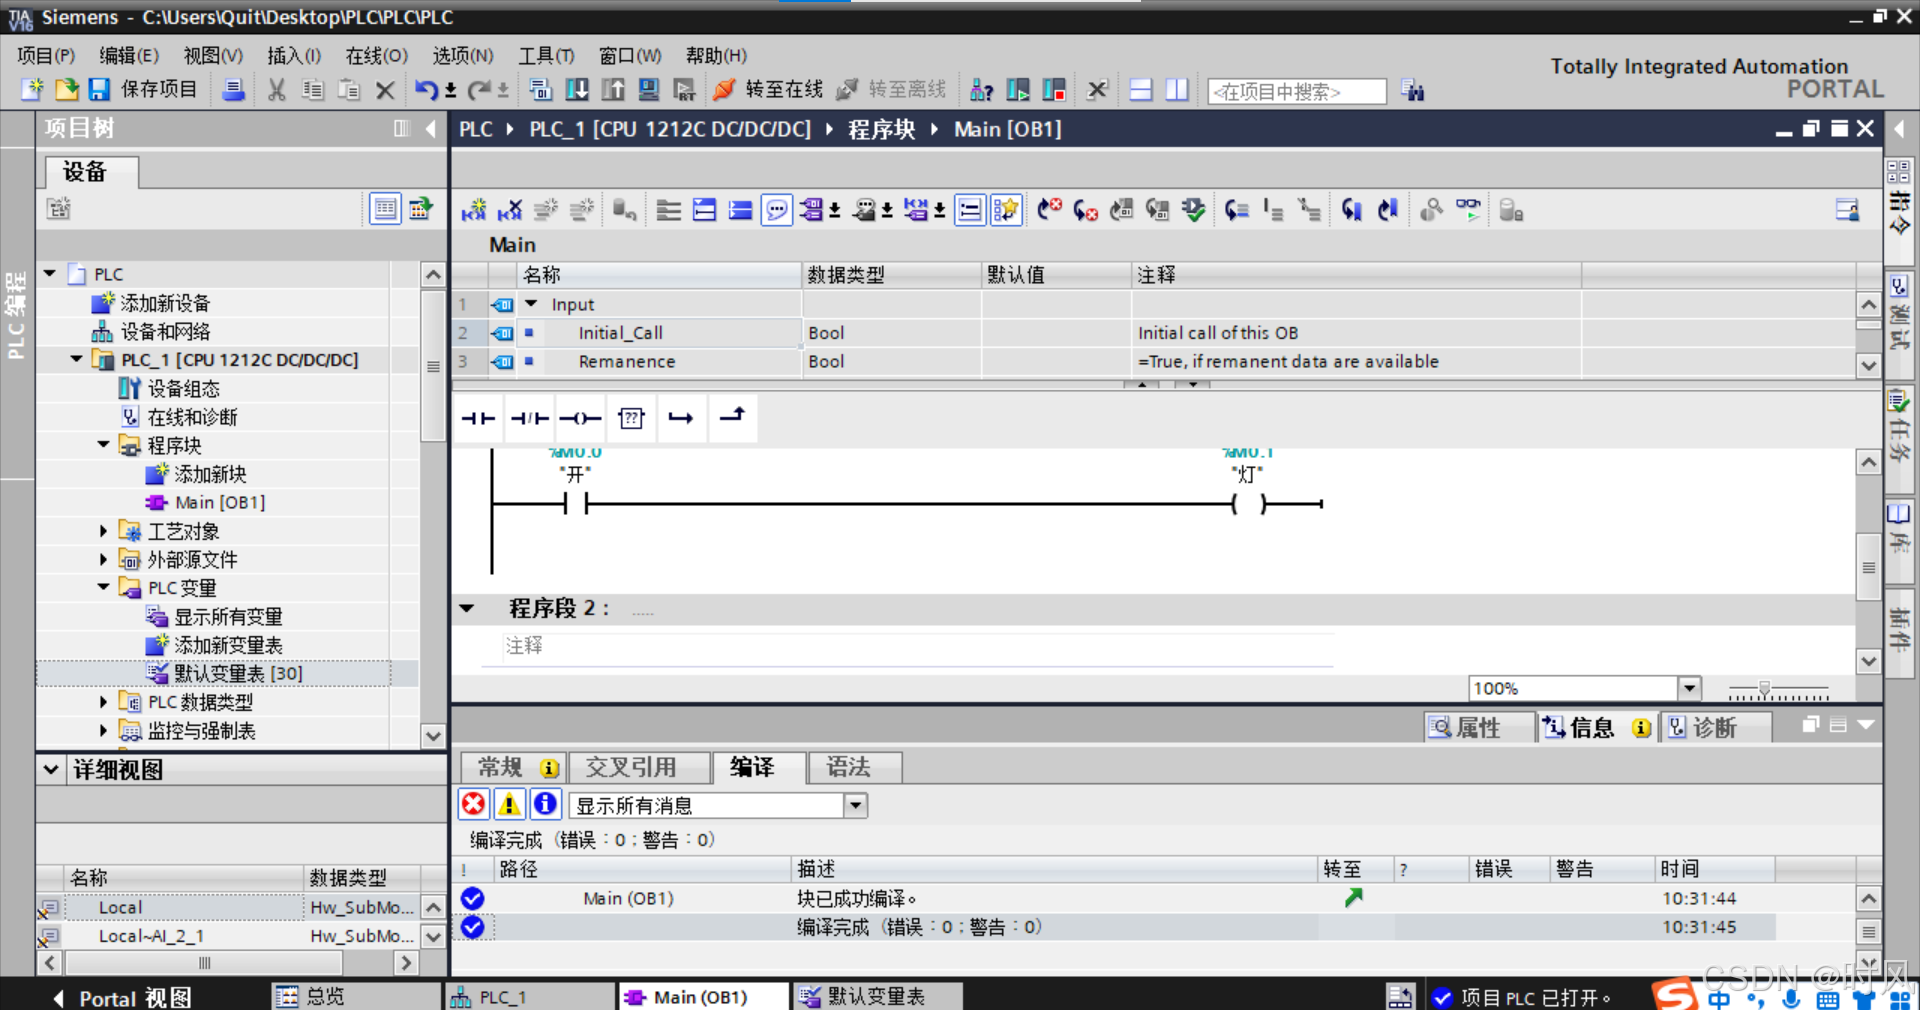Expand 工艺对象 tree folder

click(104, 531)
